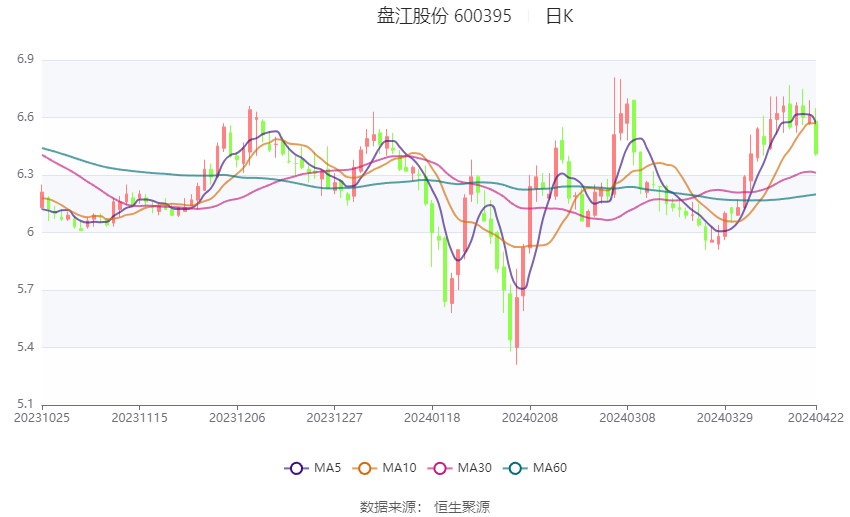Hide the MA30 line via its label

[x=475, y=468]
